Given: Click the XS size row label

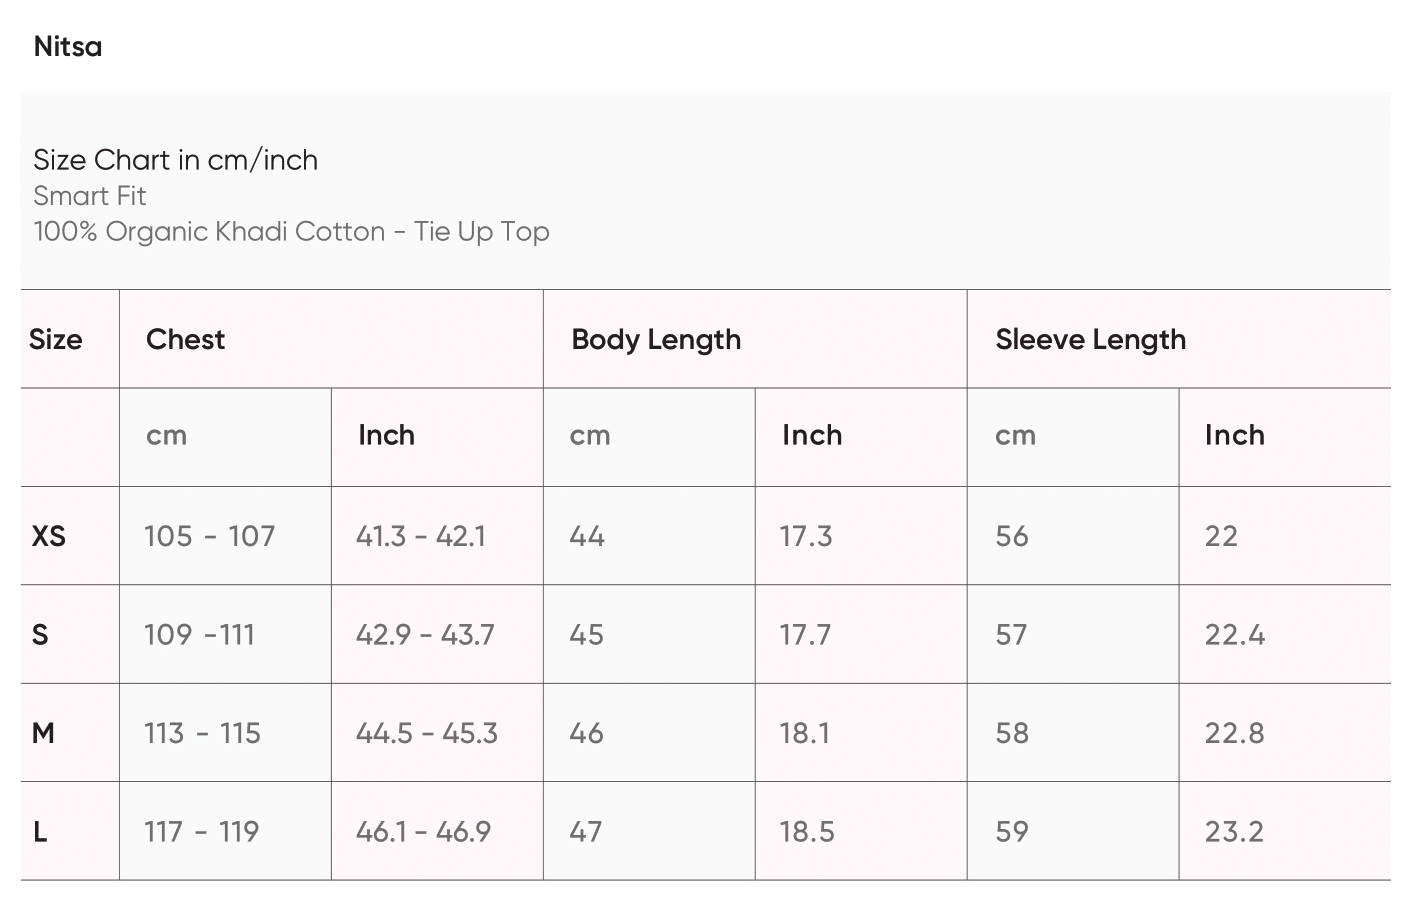Looking at the screenshot, I should point(49,537).
